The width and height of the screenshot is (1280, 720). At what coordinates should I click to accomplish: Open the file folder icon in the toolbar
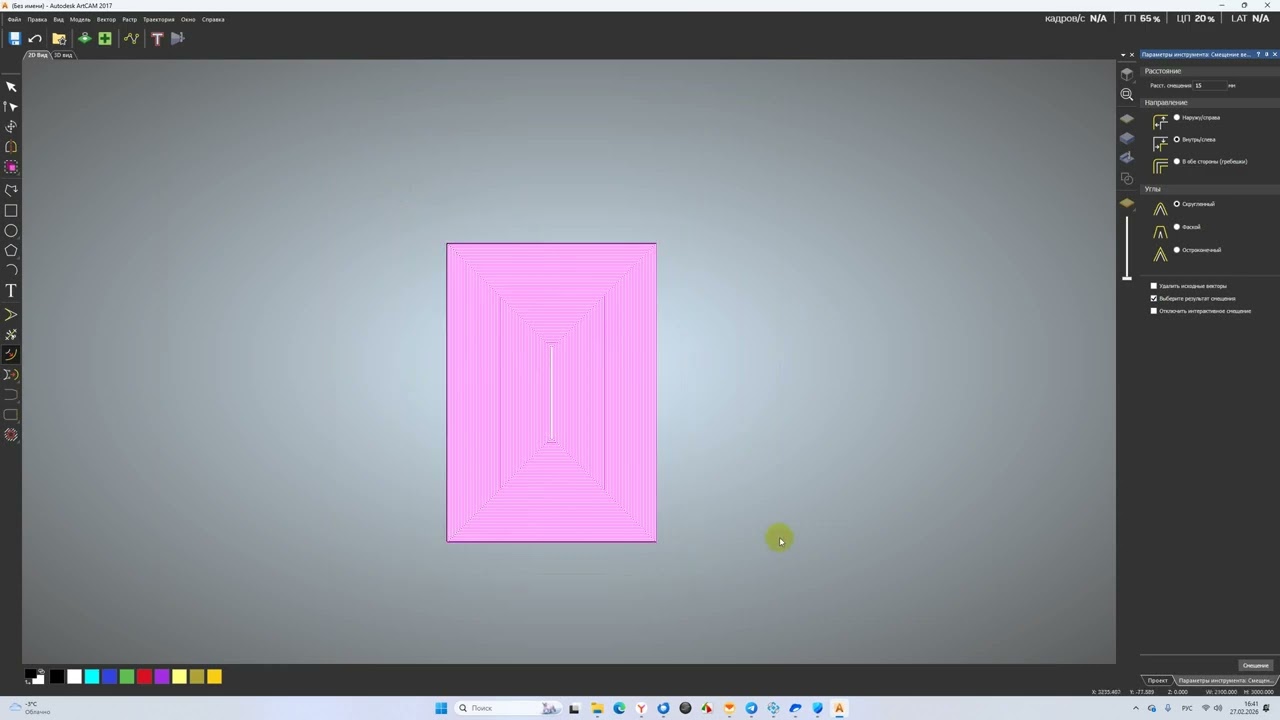coord(59,38)
